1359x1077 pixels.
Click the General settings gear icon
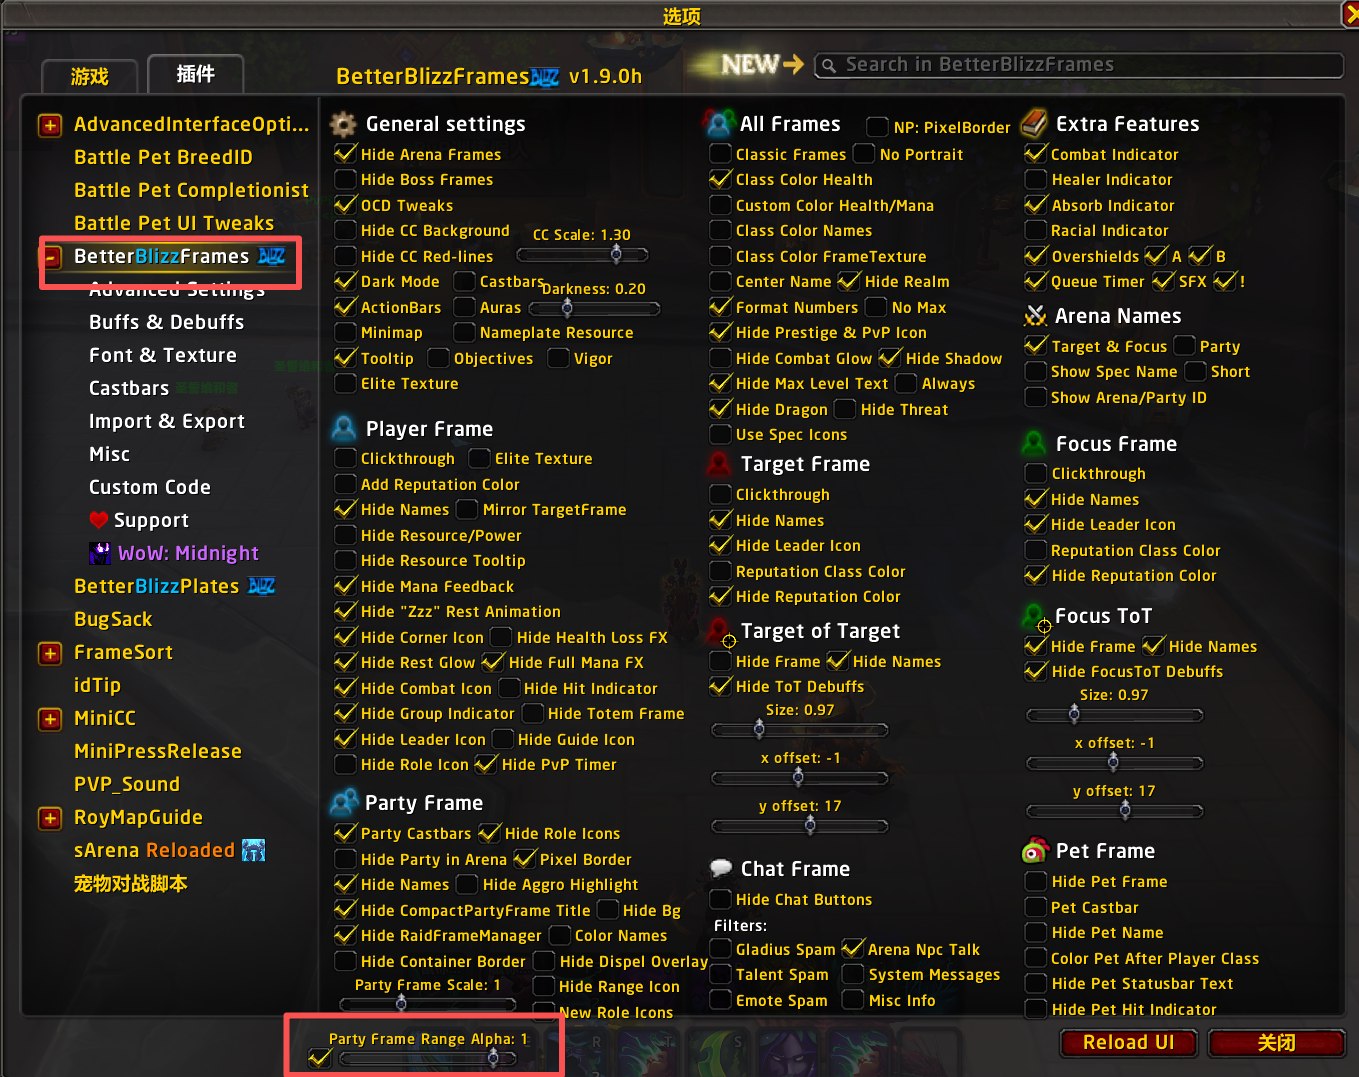tap(343, 124)
